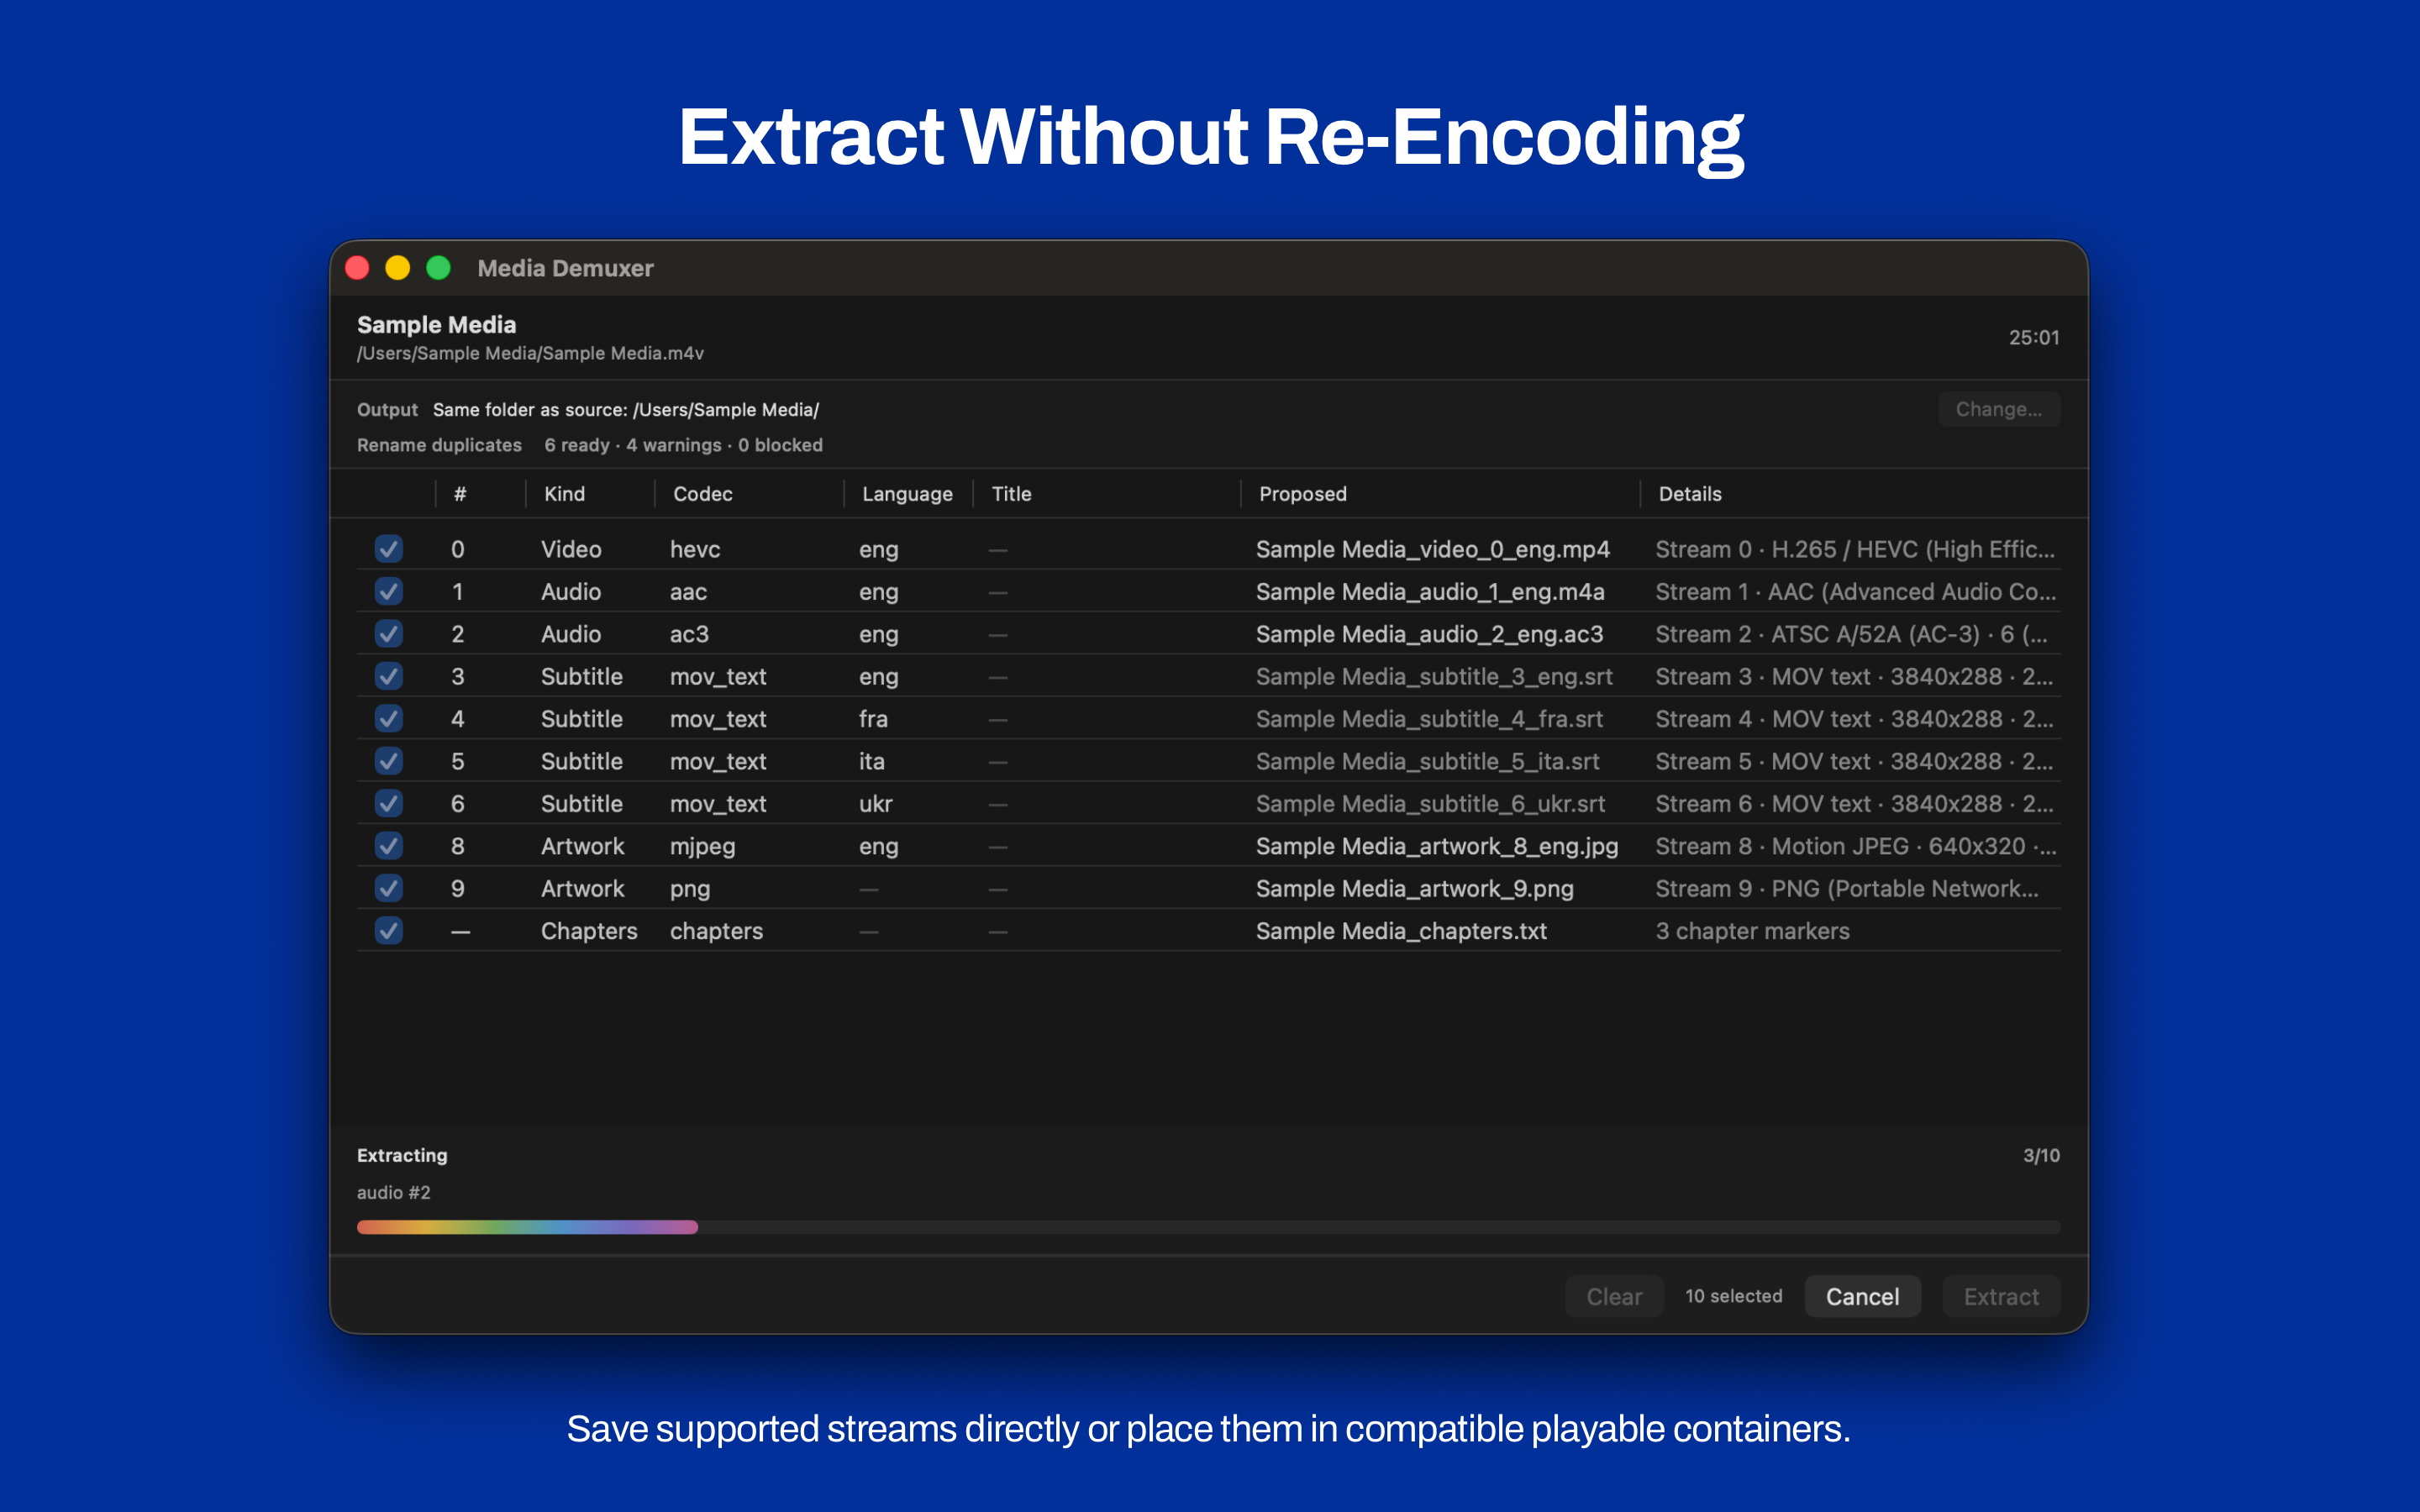Viewport: 2420px width, 1512px height.
Task: Click the extraction progress bar
Action: point(1208,1227)
